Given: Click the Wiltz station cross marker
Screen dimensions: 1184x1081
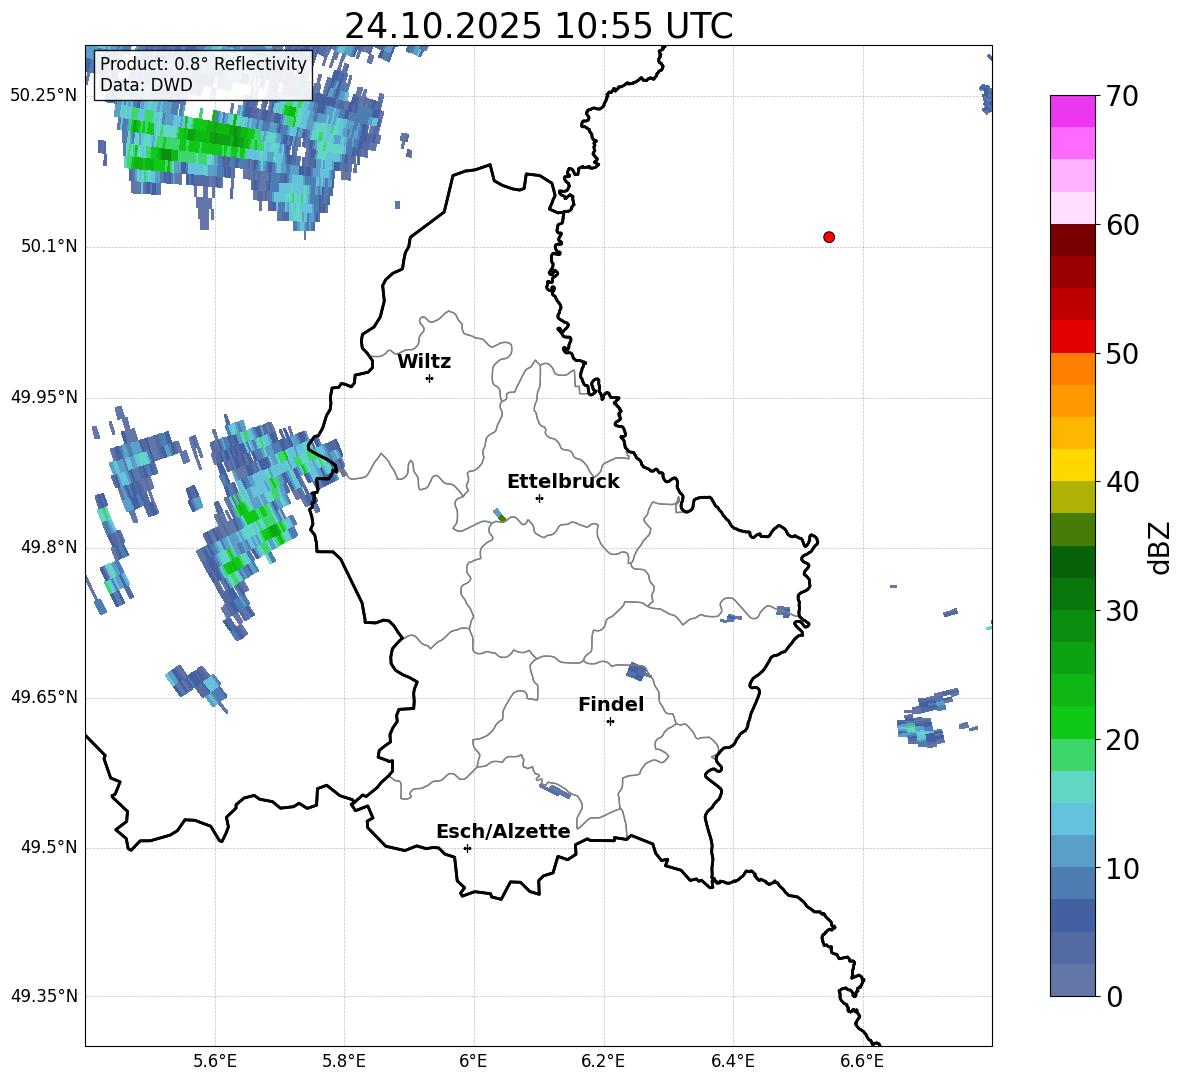Looking at the screenshot, I should pos(430,378).
